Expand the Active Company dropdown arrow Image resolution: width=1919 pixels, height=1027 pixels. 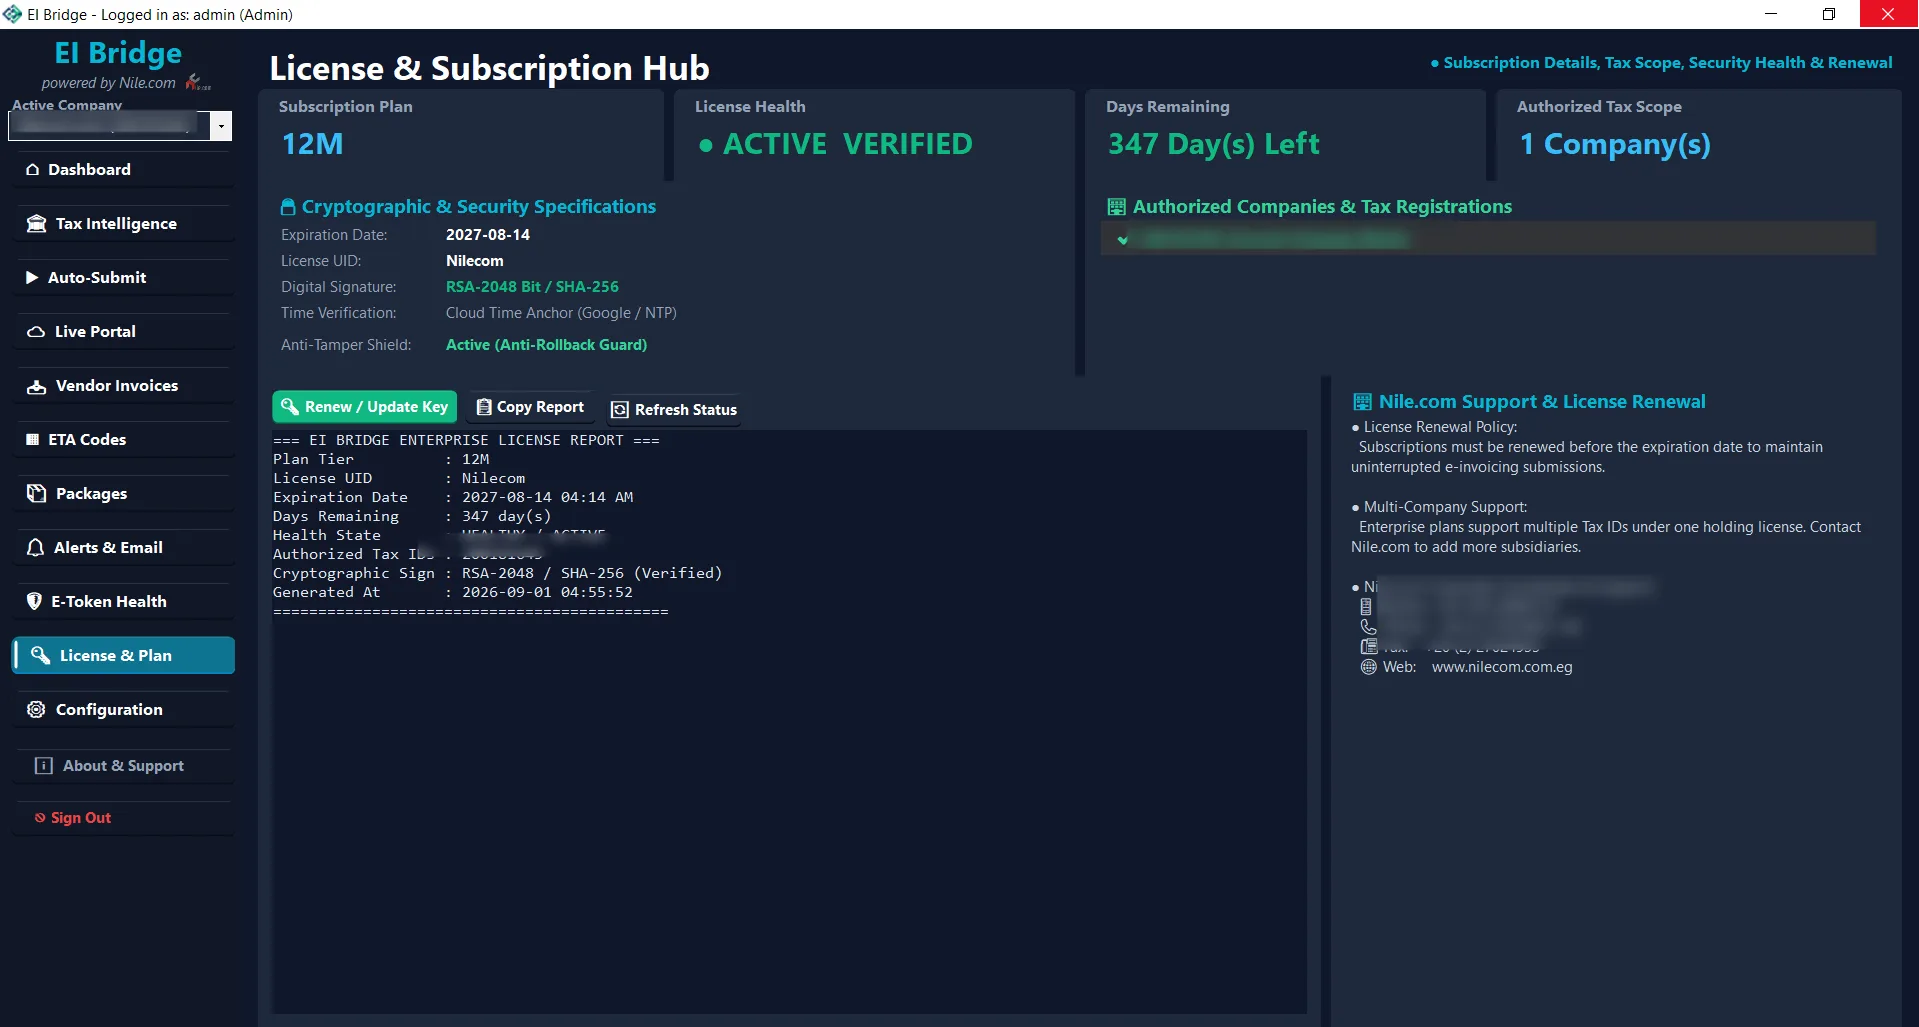[221, 126]
